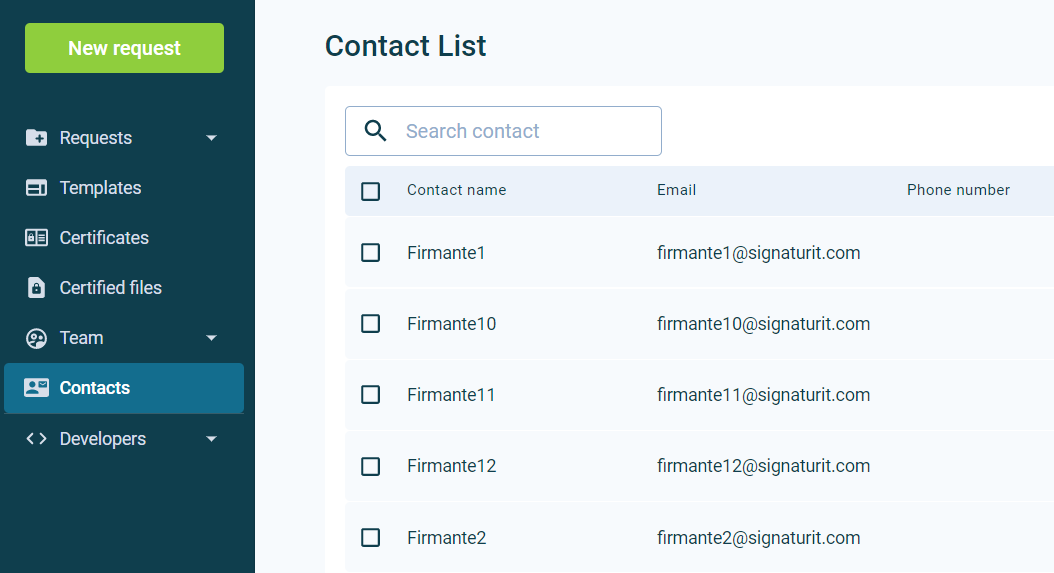This screenshot has width=1054, height=573.
Task: Click the Team icon in sidebar
Action: (36, 338)
